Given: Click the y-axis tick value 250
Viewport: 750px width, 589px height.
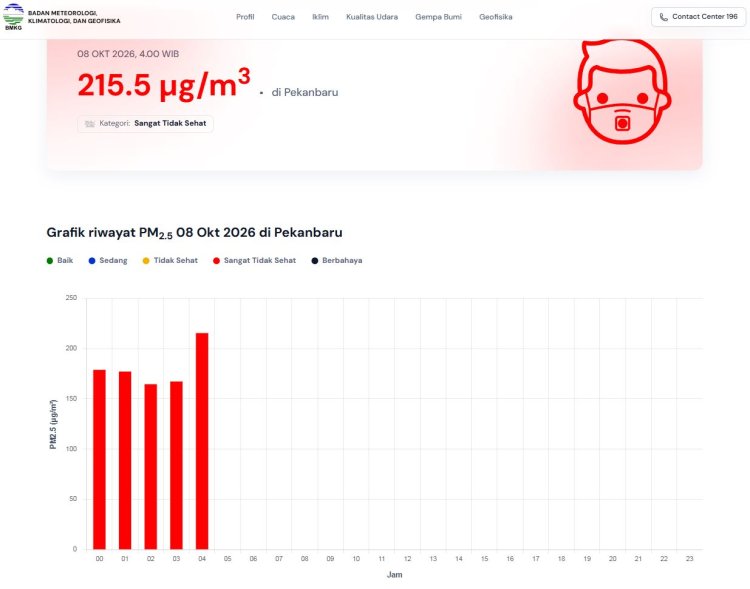Looking at the screenshot, I should pos(71,298).
